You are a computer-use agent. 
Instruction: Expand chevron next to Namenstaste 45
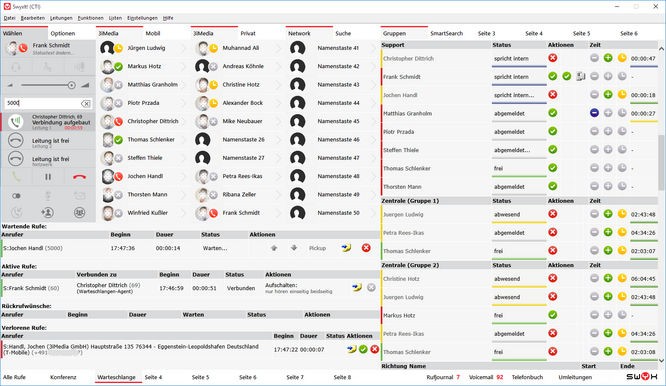click(373, 121)
